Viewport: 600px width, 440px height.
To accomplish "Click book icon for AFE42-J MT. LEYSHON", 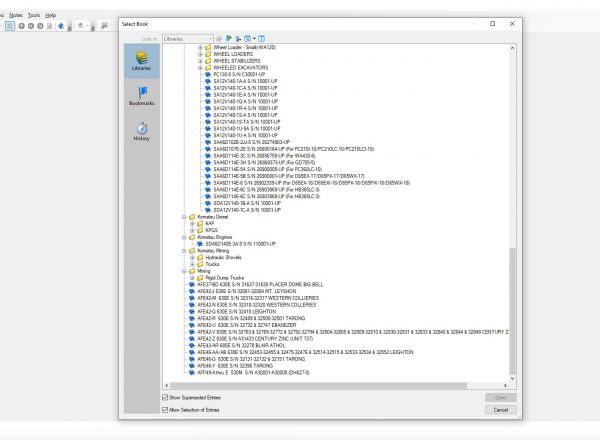I will click(192, 291).
